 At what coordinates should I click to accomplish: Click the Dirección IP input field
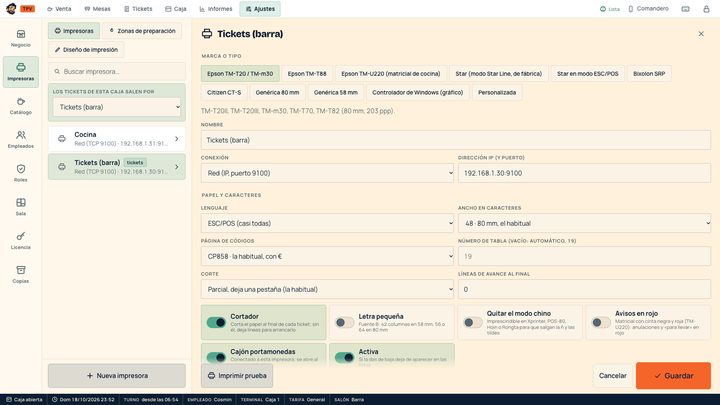coord(584,173)
